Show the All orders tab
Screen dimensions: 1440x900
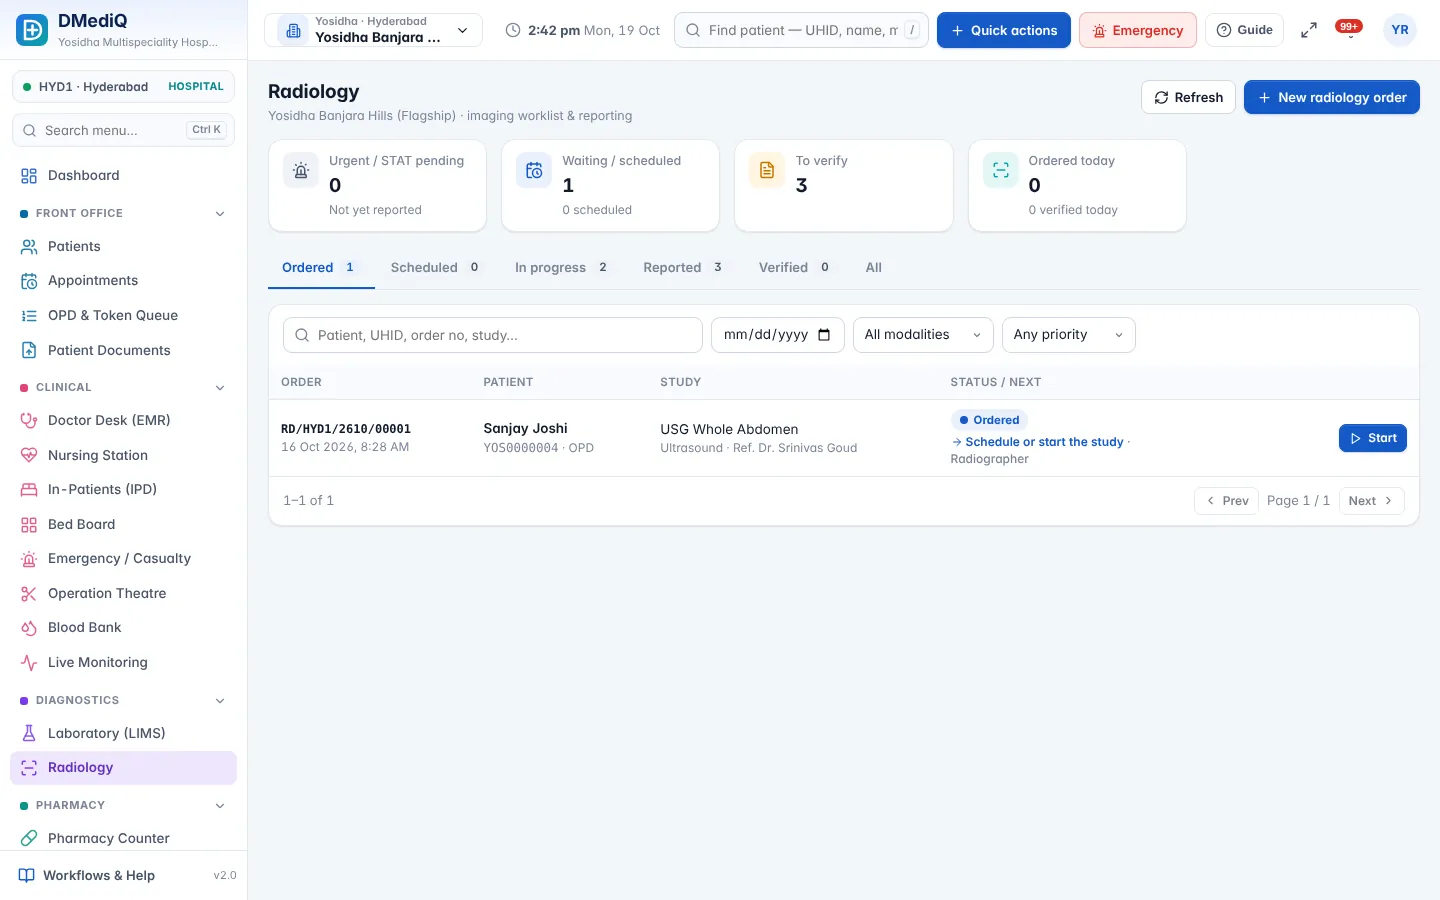tap(874, 268)
